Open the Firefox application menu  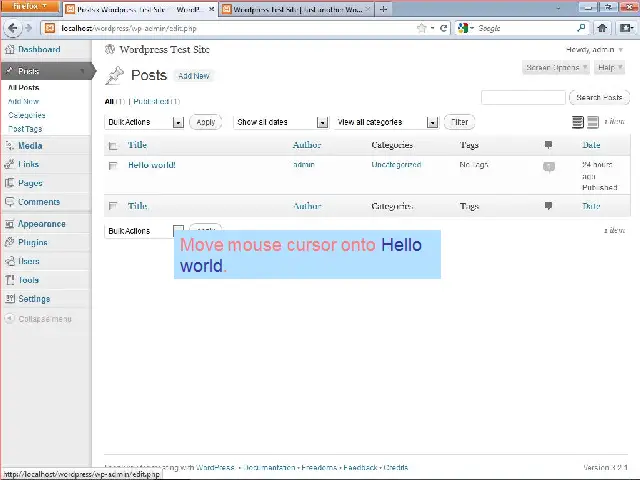point(30,7)
